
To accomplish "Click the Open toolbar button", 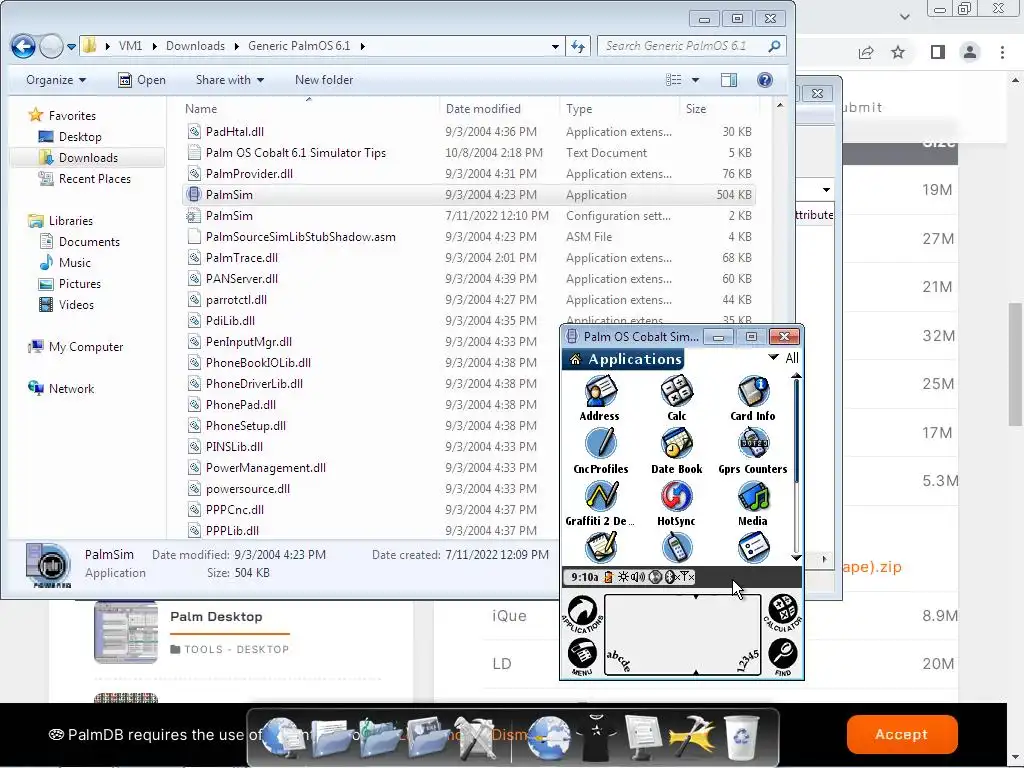I will point(142,80).
